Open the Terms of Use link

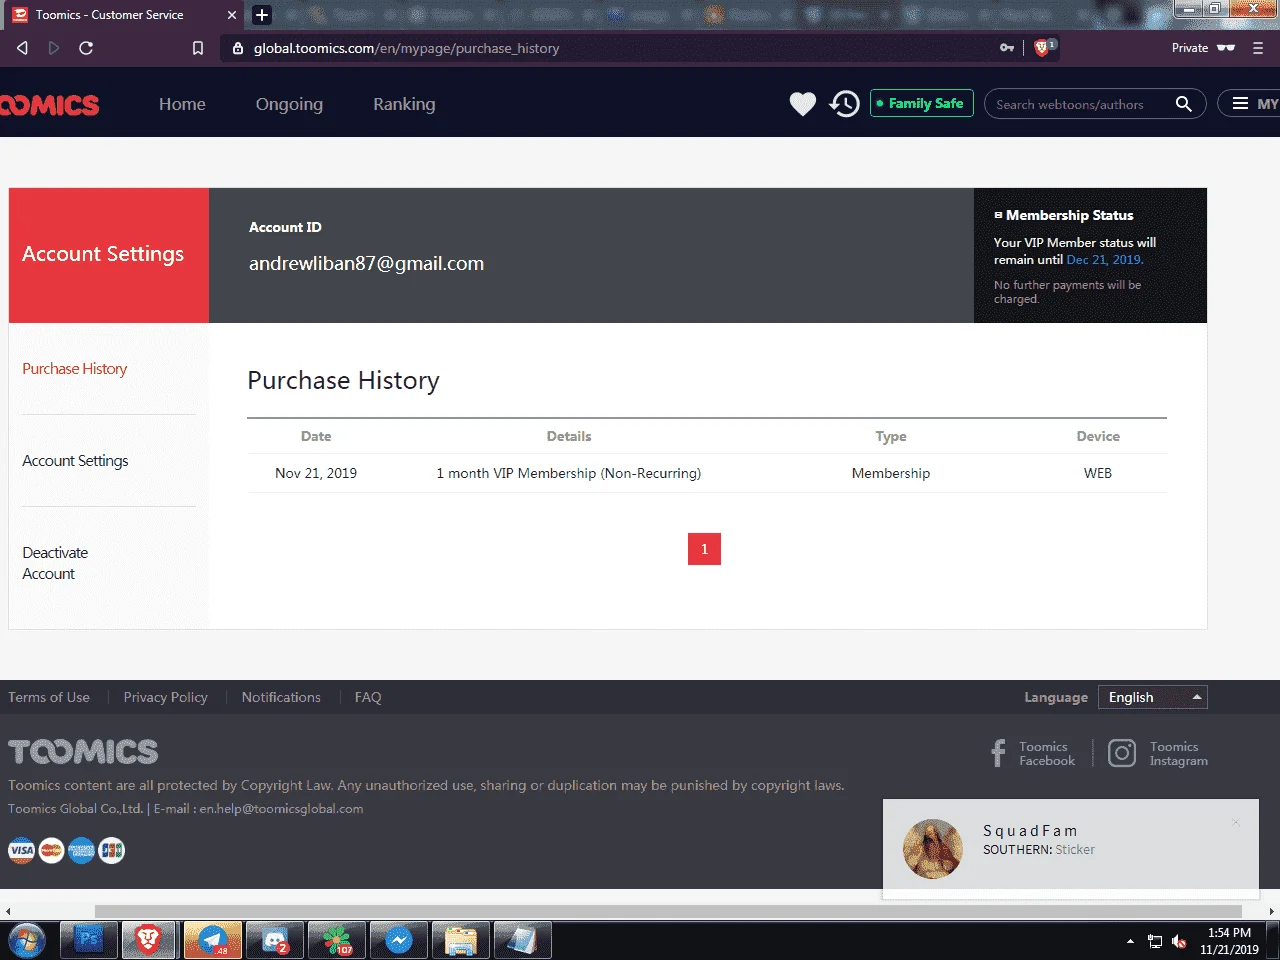49,697
